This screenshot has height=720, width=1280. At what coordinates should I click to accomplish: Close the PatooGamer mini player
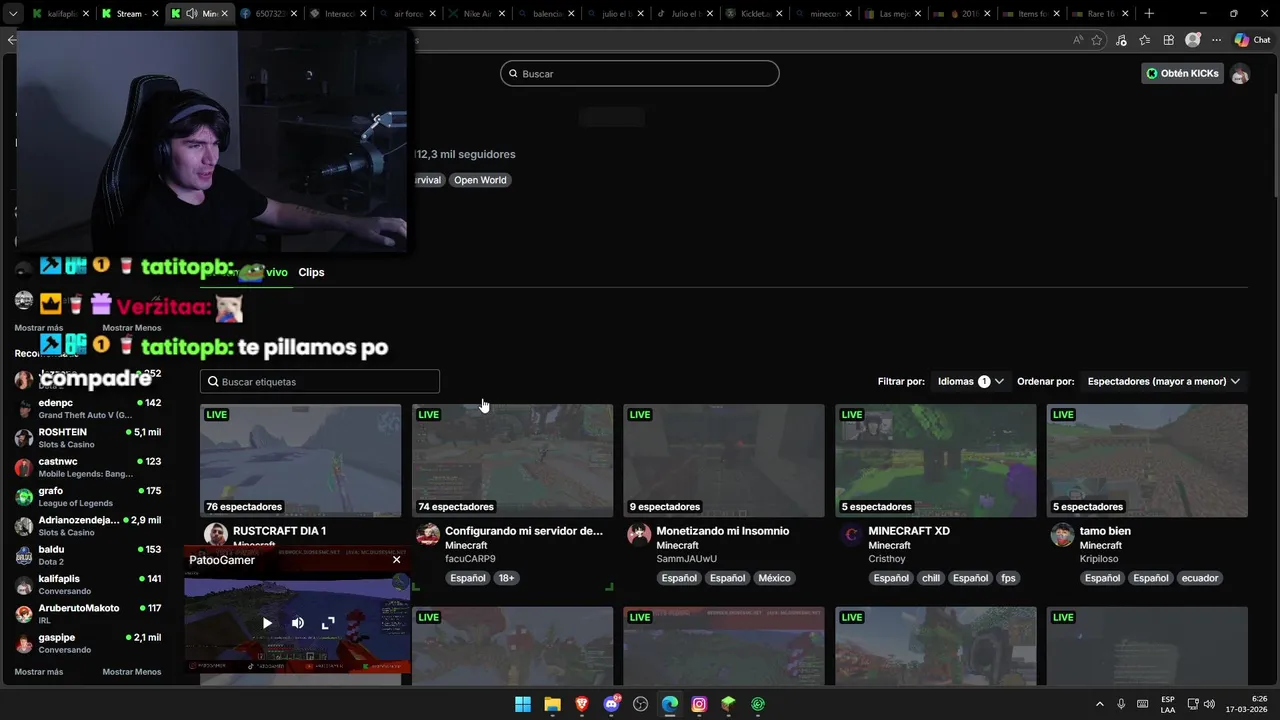coord(396,560)
